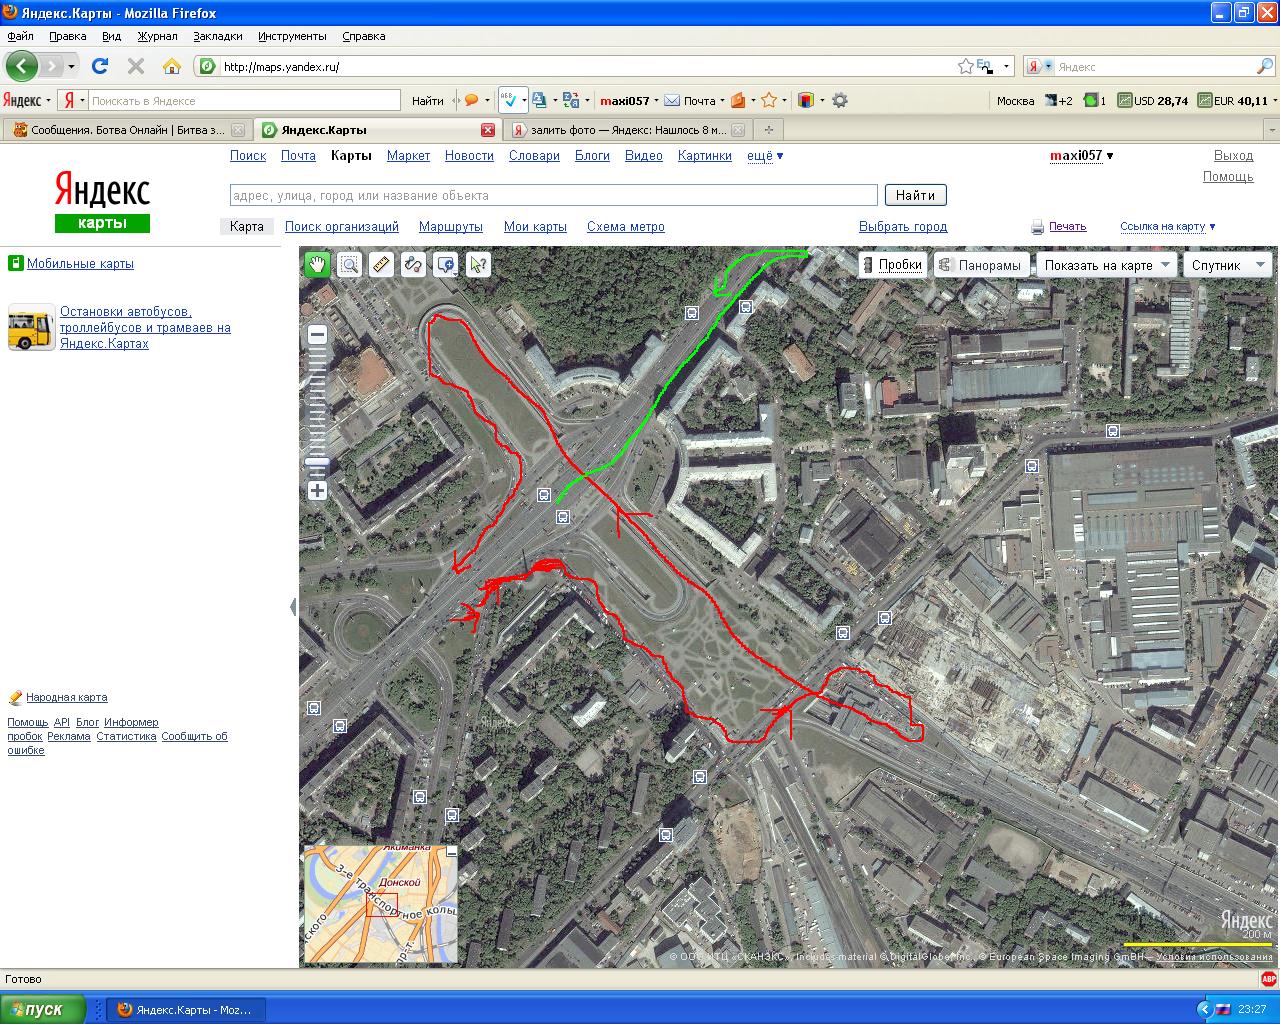Open the Спутник map type dropdown
This screenshot has width=1280, height=1024.
pos(1228,265)
